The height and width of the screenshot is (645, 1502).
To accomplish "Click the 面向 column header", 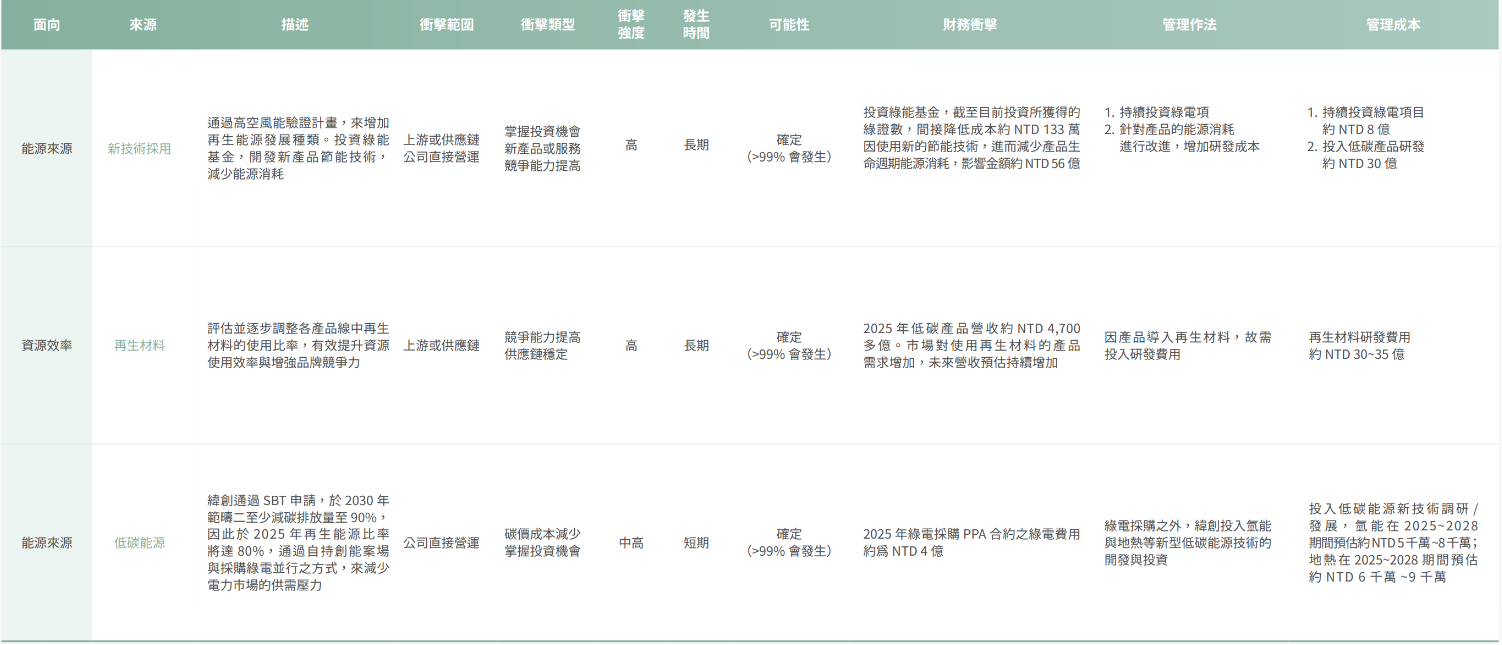I will [47, 25].
